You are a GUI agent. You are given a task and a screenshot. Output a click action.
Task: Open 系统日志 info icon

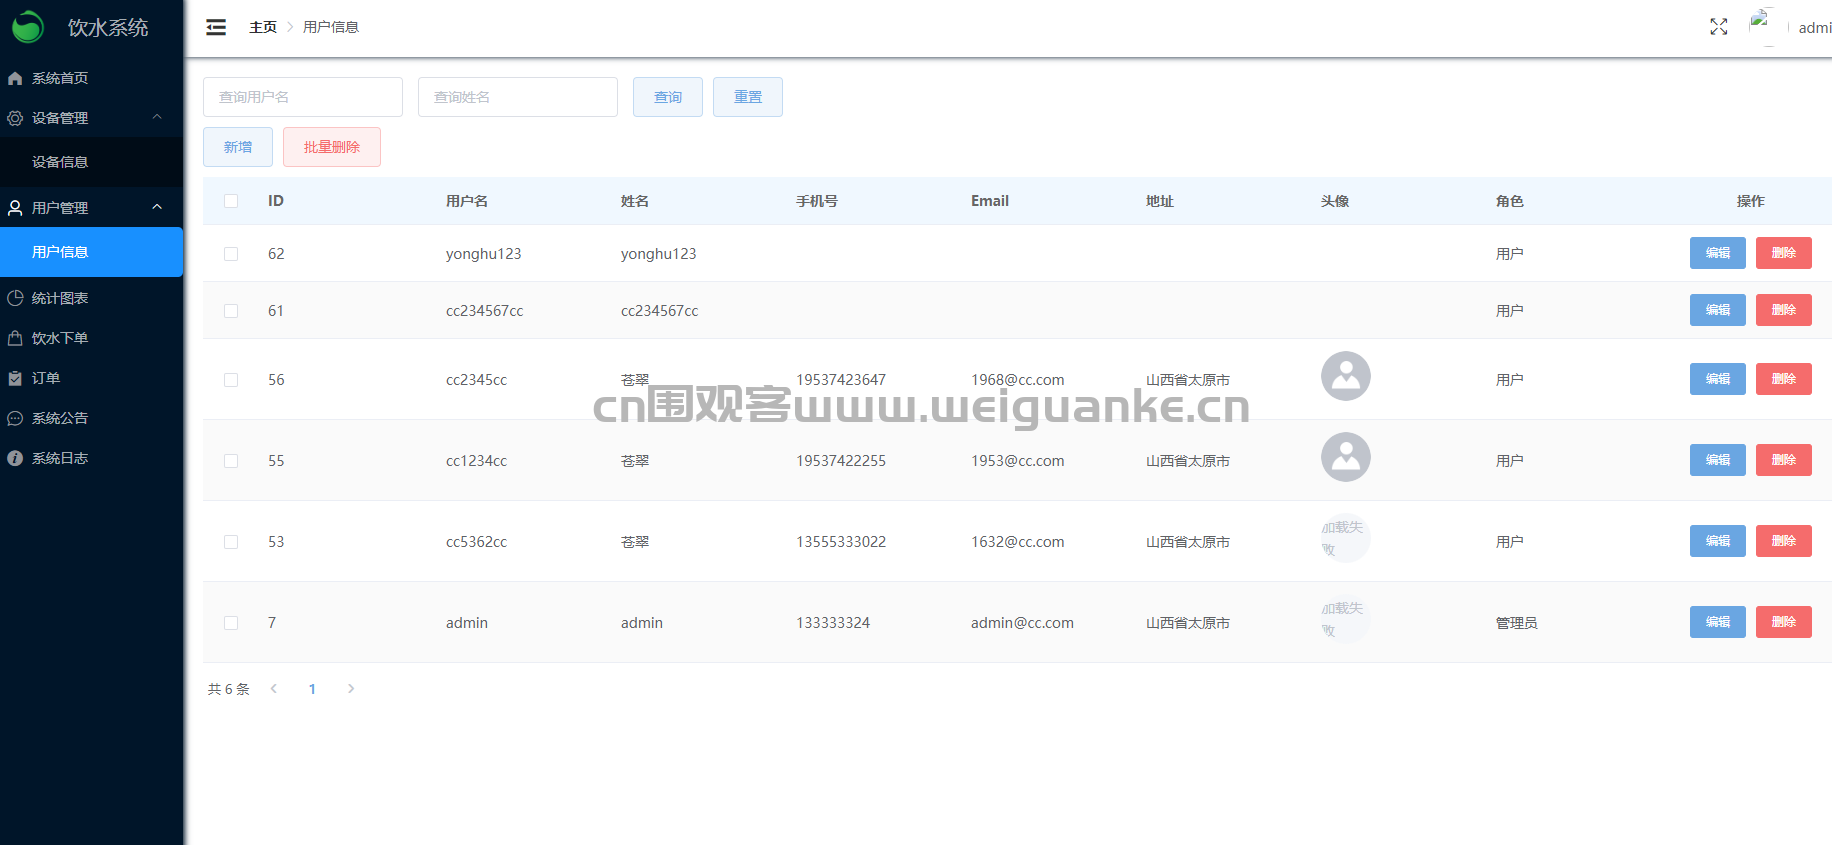15,458
